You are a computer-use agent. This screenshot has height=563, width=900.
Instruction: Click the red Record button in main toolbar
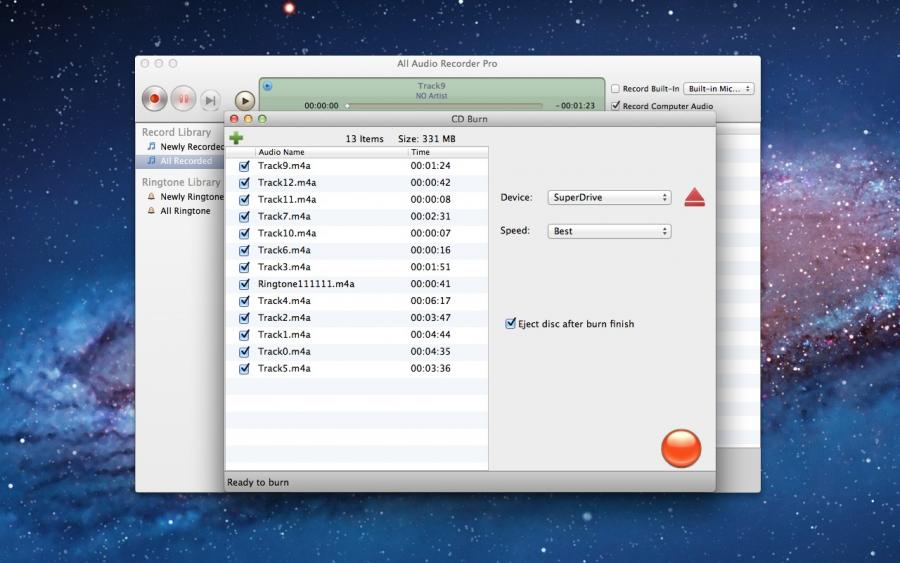pyautogui.click(x=154, y=99)
